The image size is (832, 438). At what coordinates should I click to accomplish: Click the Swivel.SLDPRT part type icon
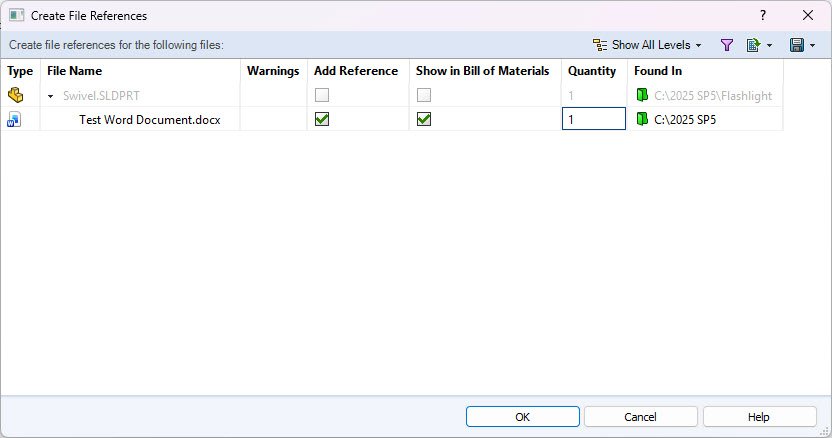15,95
